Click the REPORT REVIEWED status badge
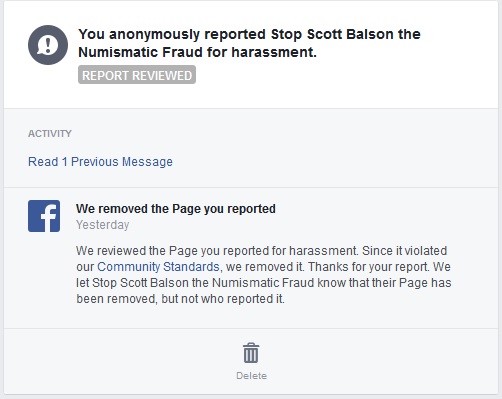Screen dimensions: 502x399 (x=137, y=75)
